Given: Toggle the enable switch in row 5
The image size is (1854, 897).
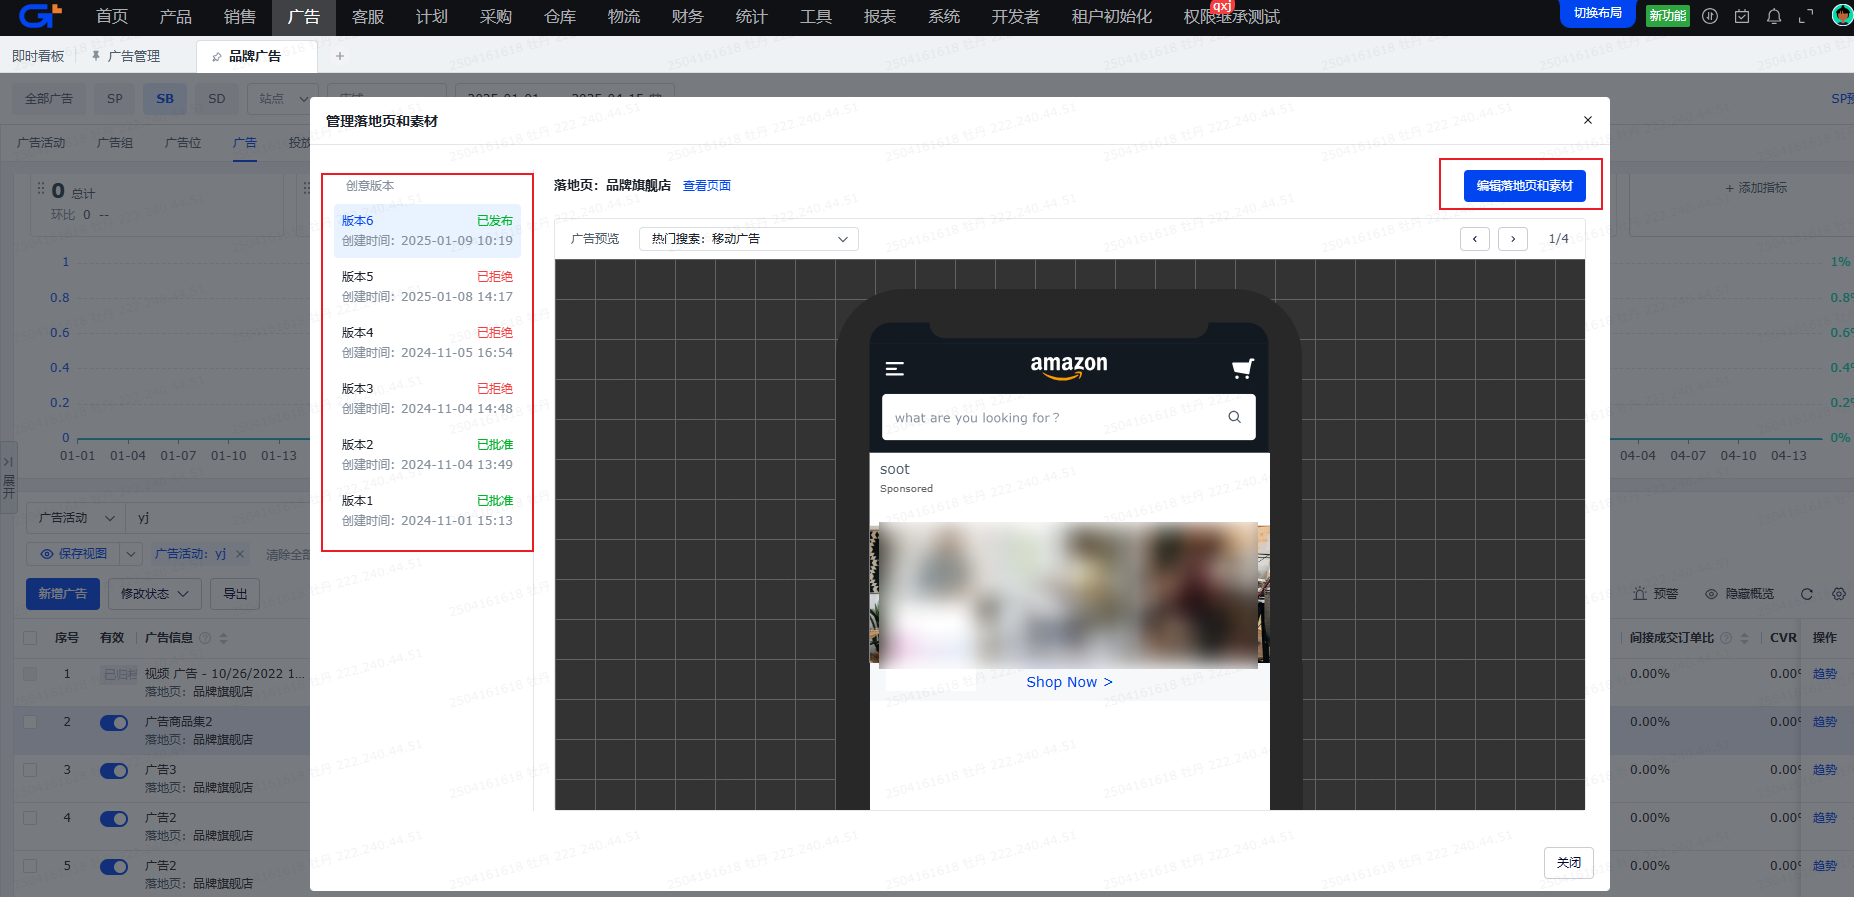Looking at the screenshot, I should [x=114, y=867].
